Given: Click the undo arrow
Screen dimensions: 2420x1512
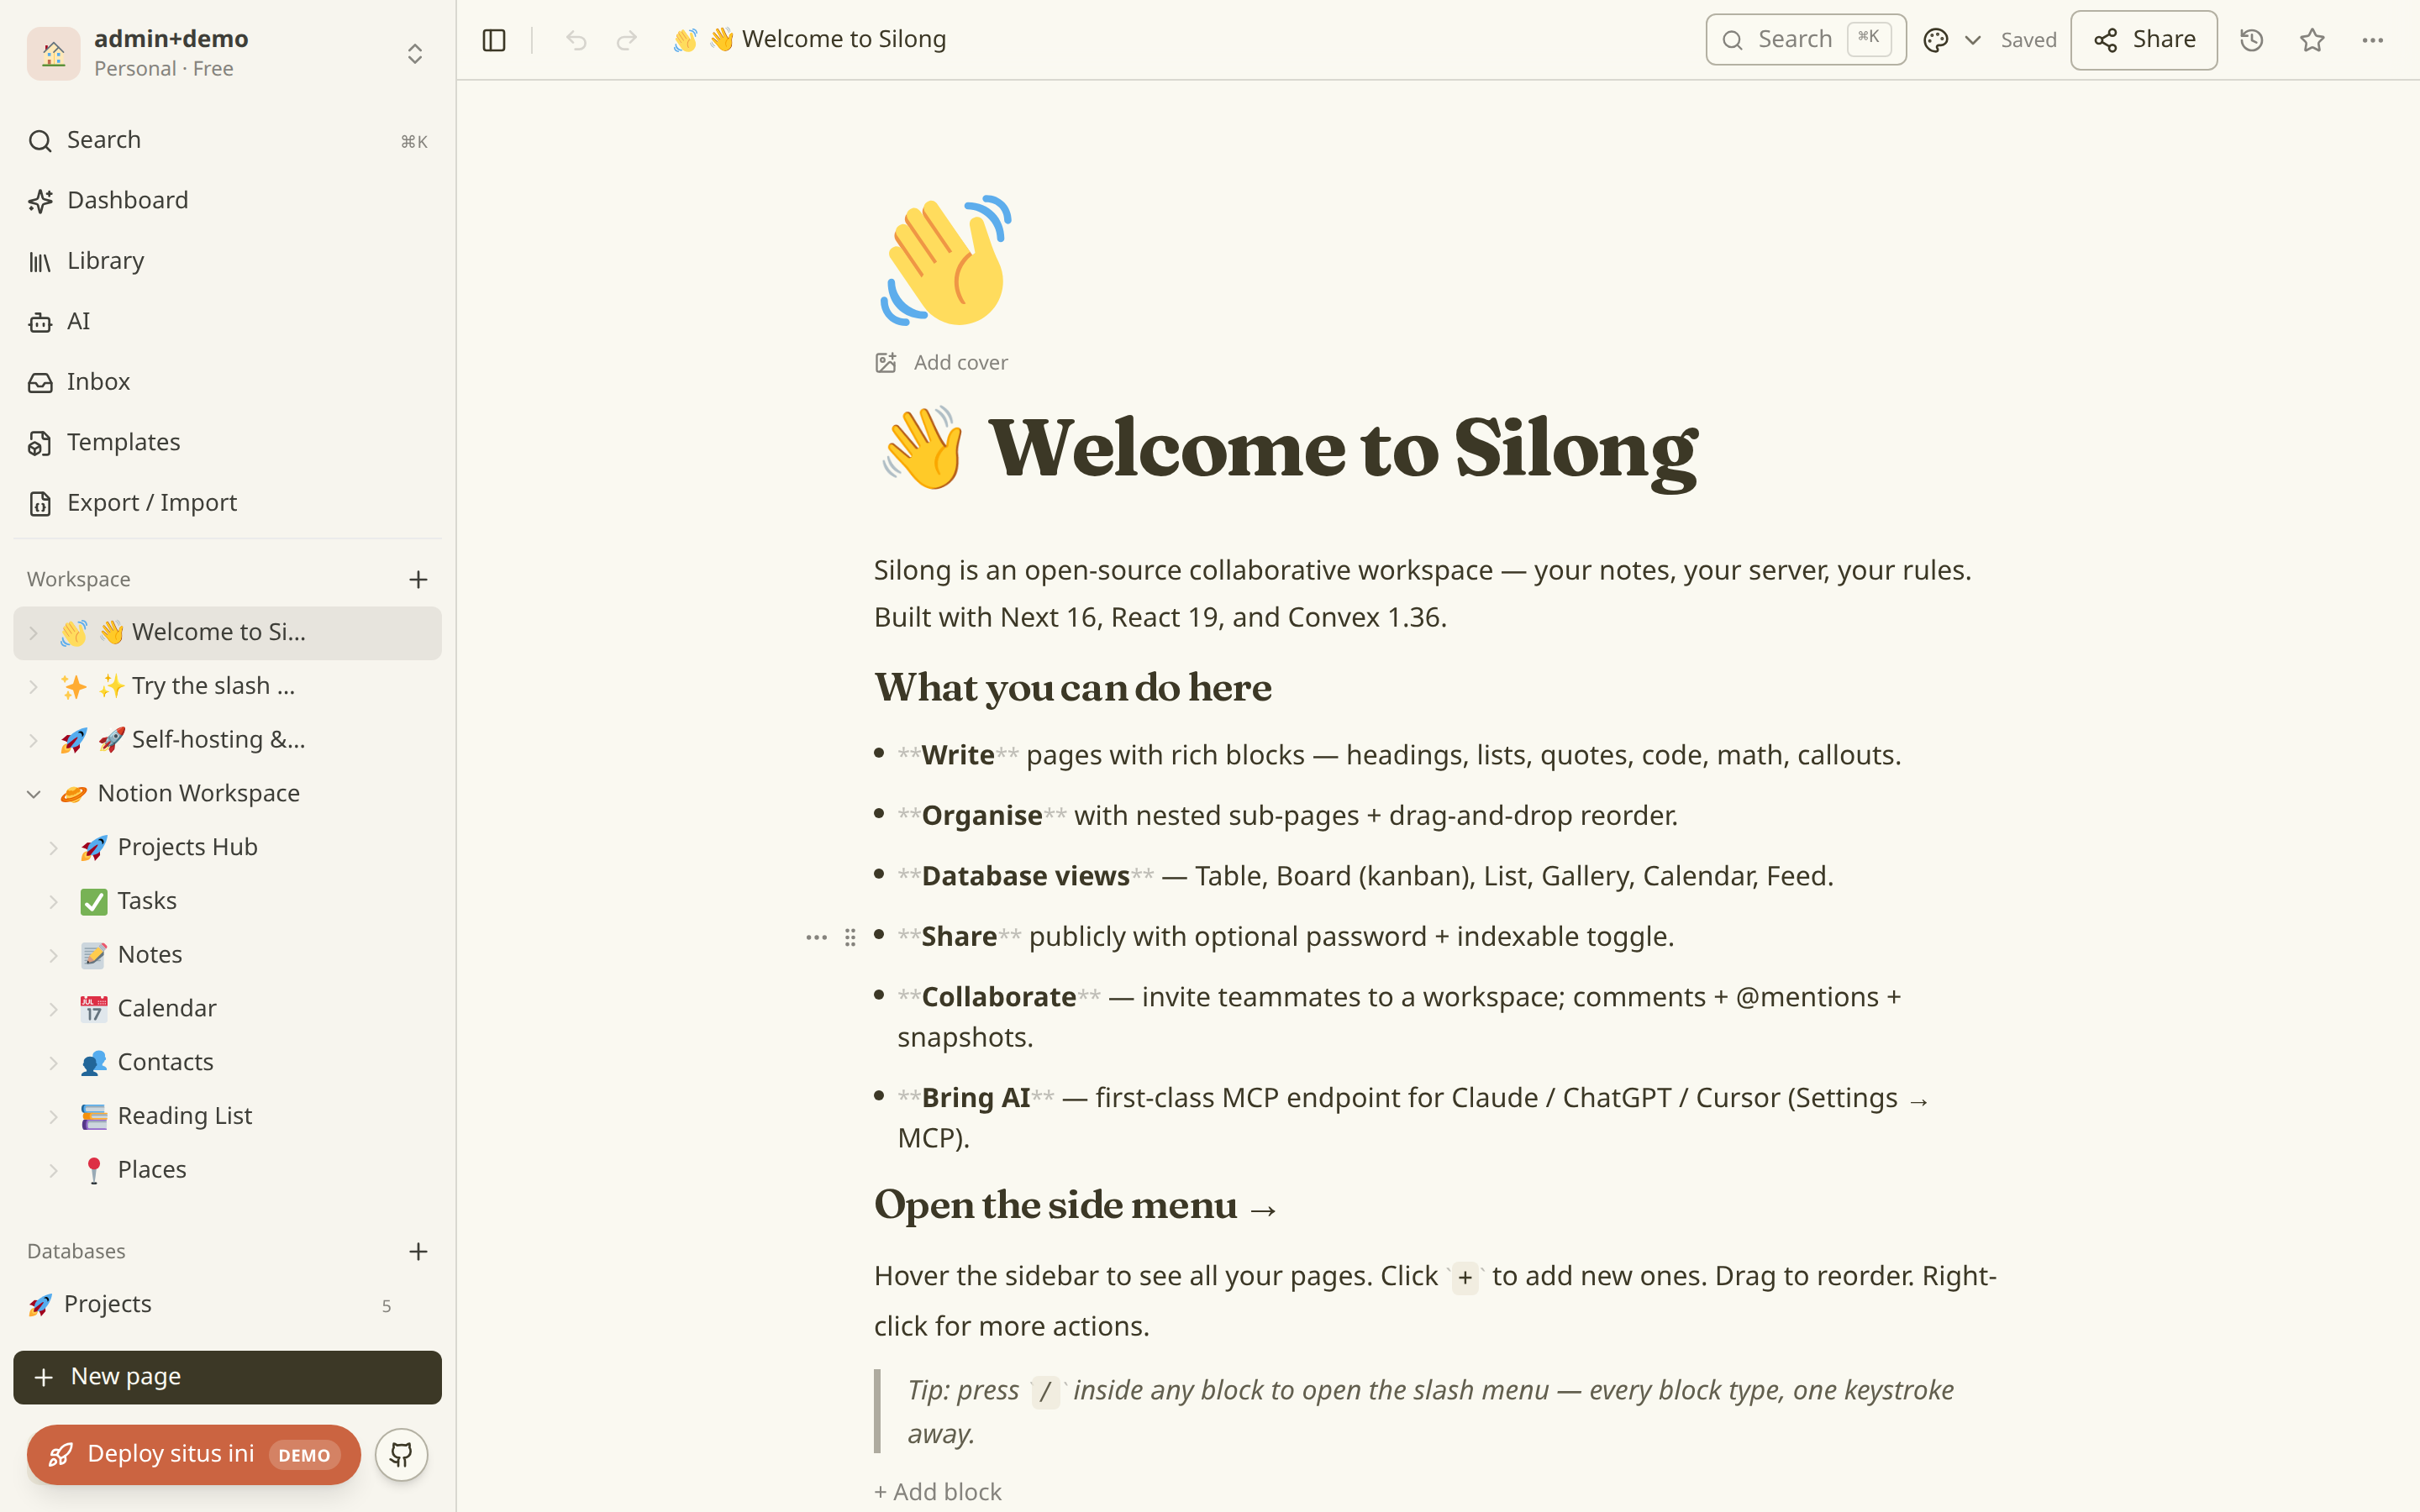Looking at the screenshot, I should pos(576,40).
